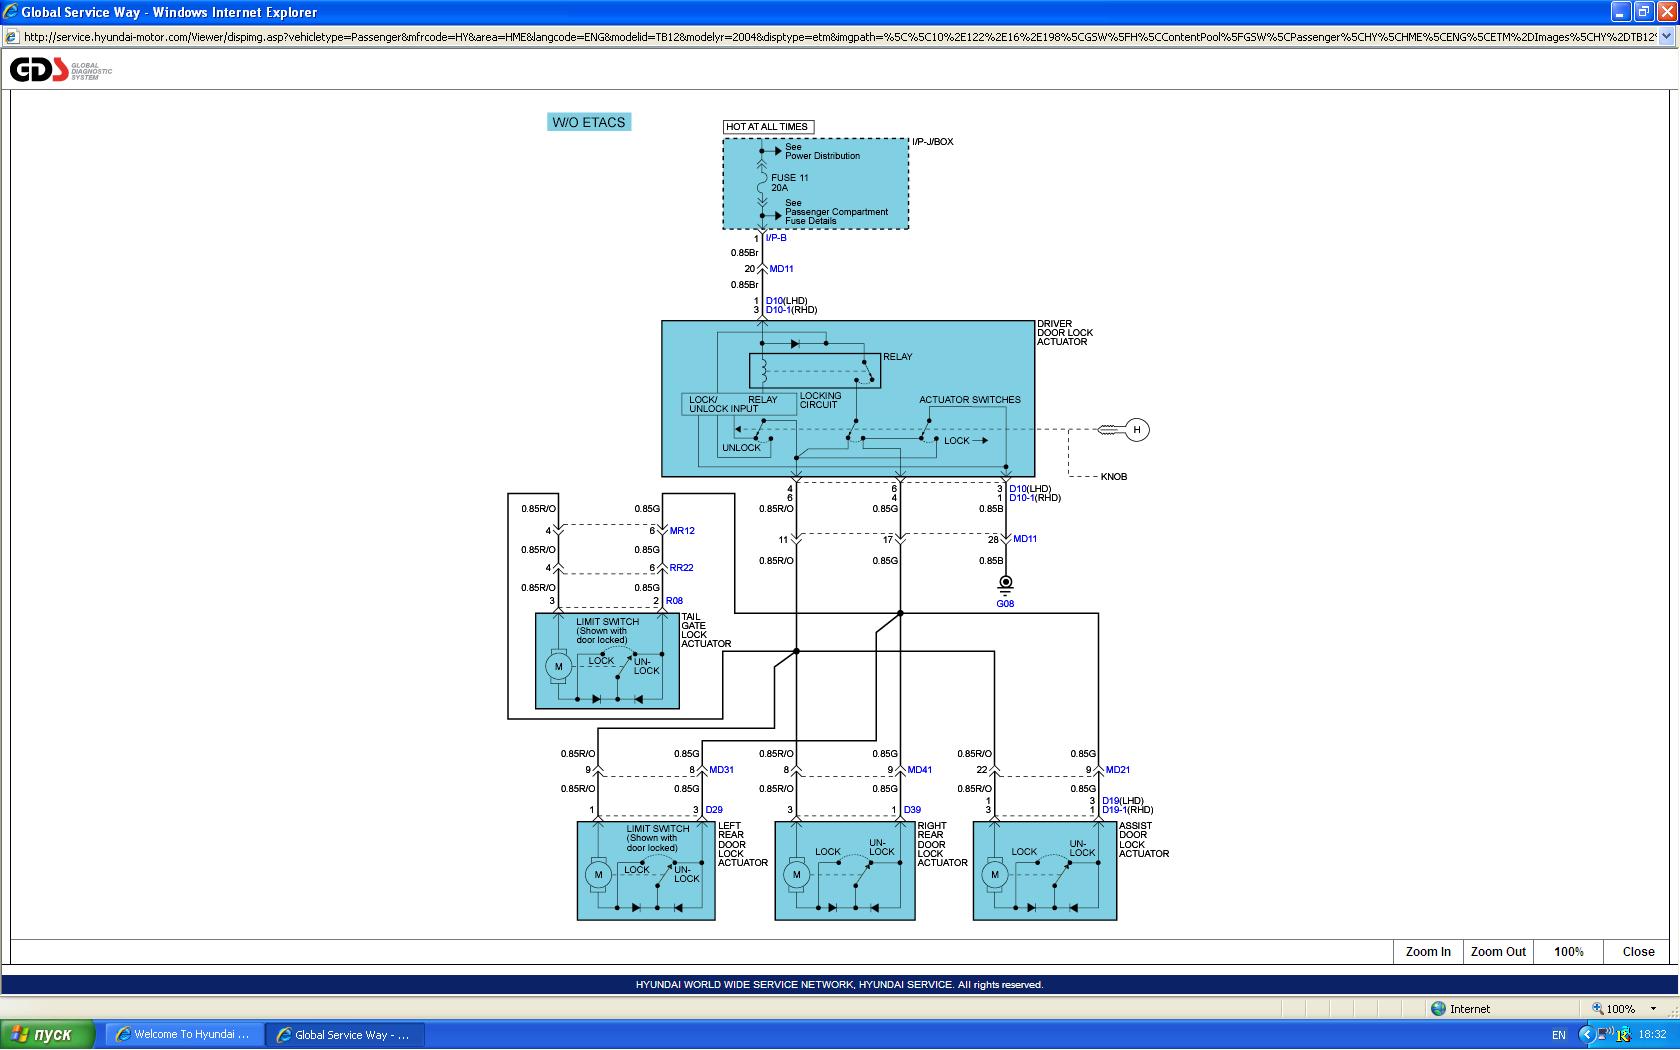
Task: Click the ground symbol above G08
Action: (1006, 584)
